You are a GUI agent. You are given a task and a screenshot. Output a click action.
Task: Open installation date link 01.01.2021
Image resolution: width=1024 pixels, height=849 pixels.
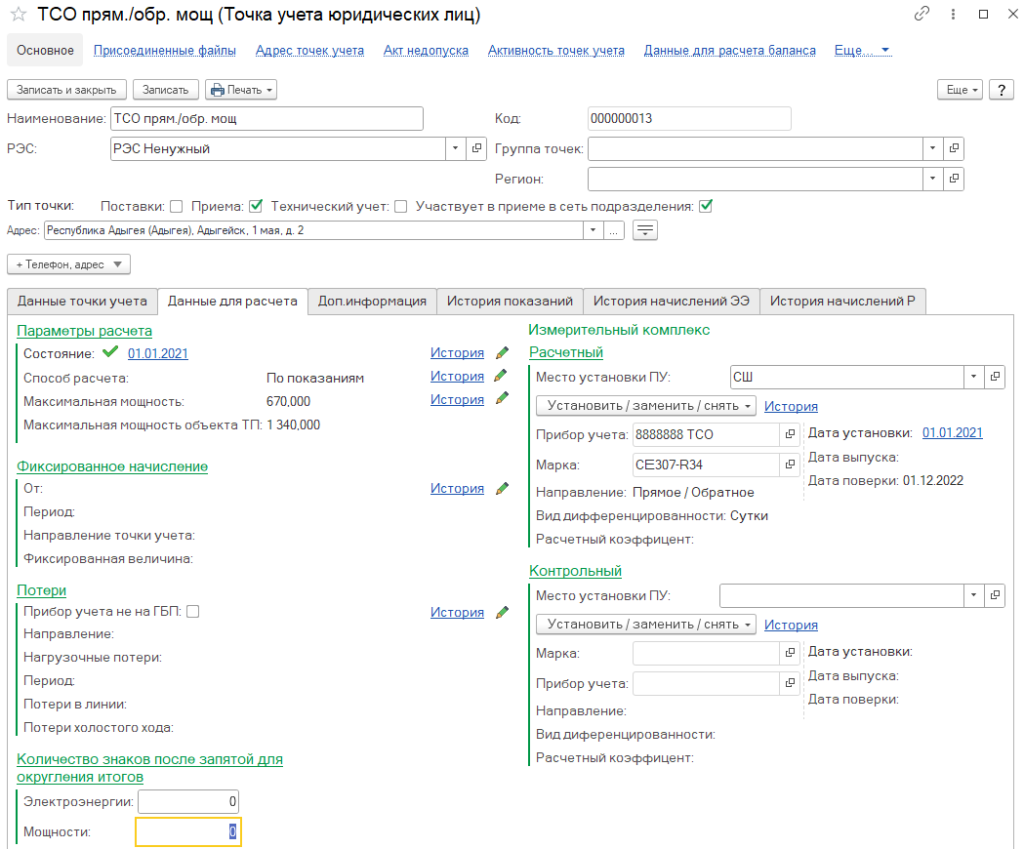coord(952,433)
